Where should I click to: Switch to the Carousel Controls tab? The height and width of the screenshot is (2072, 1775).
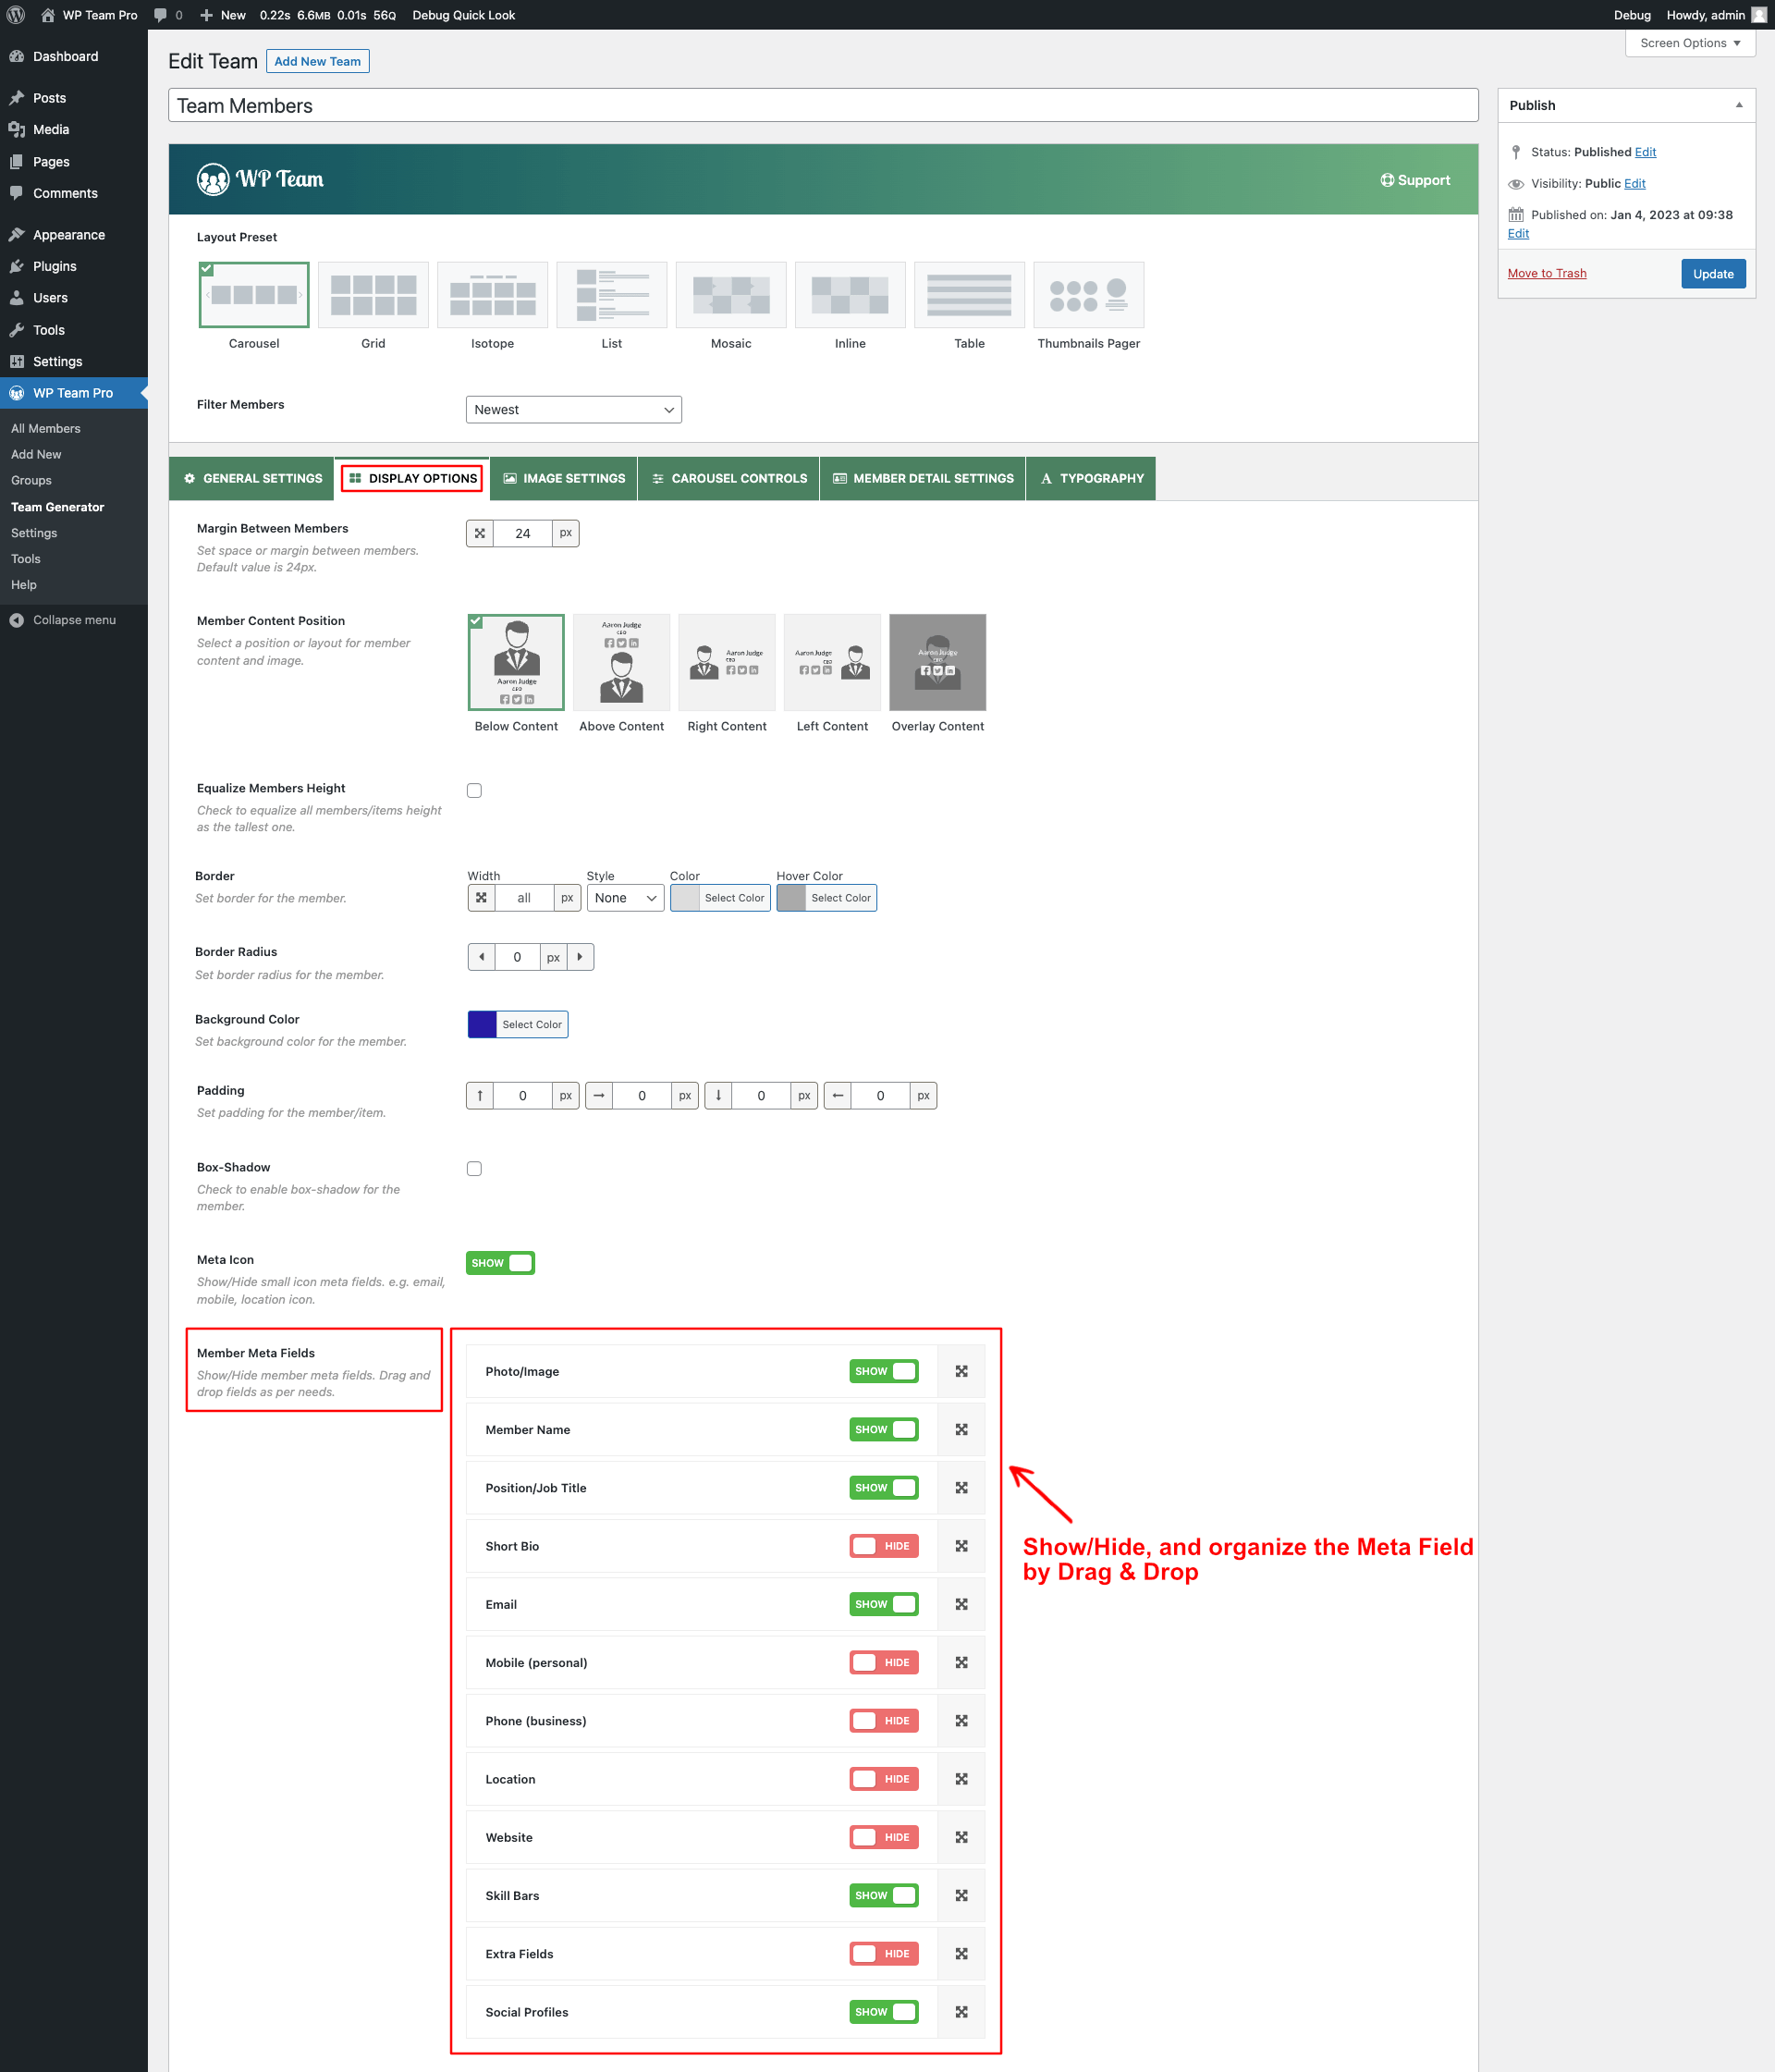[x=728, y=478]
